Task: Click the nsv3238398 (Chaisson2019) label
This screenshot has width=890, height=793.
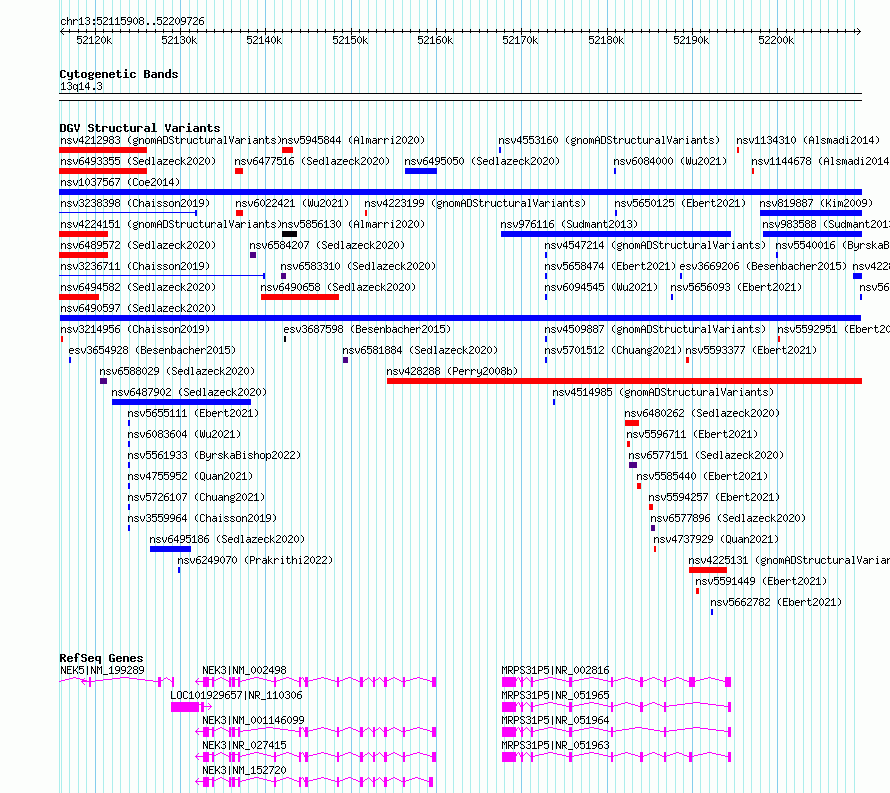Action: (x=135, y=203)
